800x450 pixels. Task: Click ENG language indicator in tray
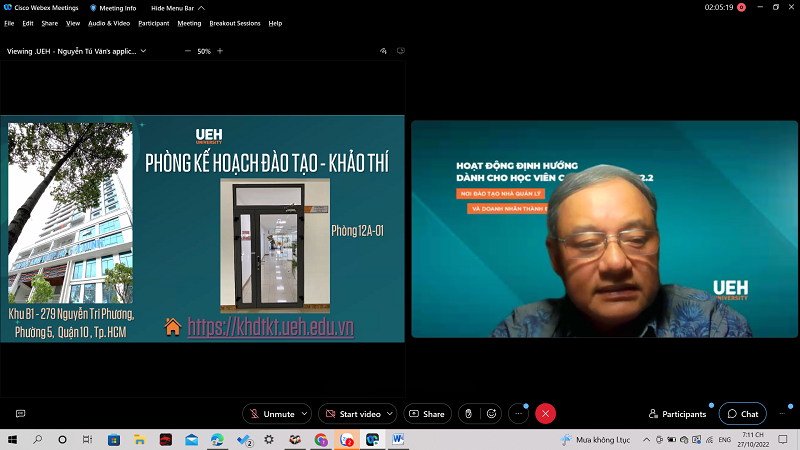click(x=724, y=440)
